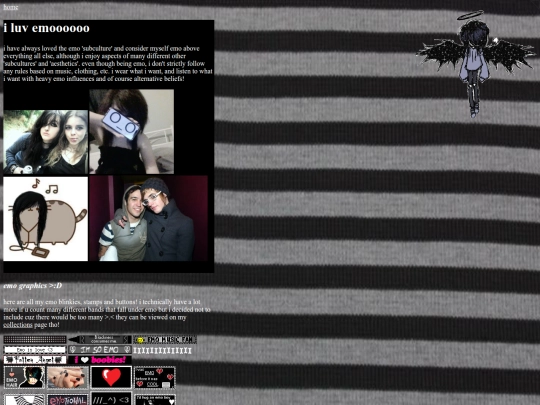Click the pink 'i heart boobies!' blinkie
The image size is (540, 405).
click(100, 360)
